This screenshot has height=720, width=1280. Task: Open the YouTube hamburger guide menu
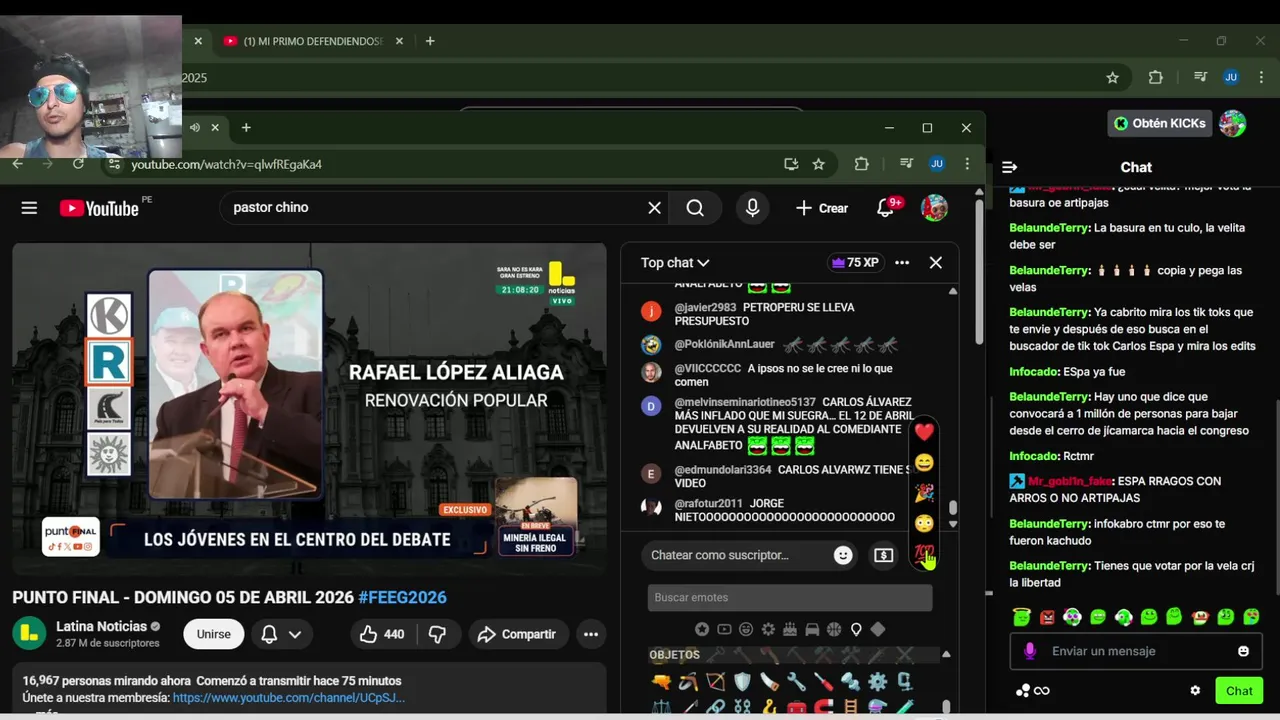[29, 208]
